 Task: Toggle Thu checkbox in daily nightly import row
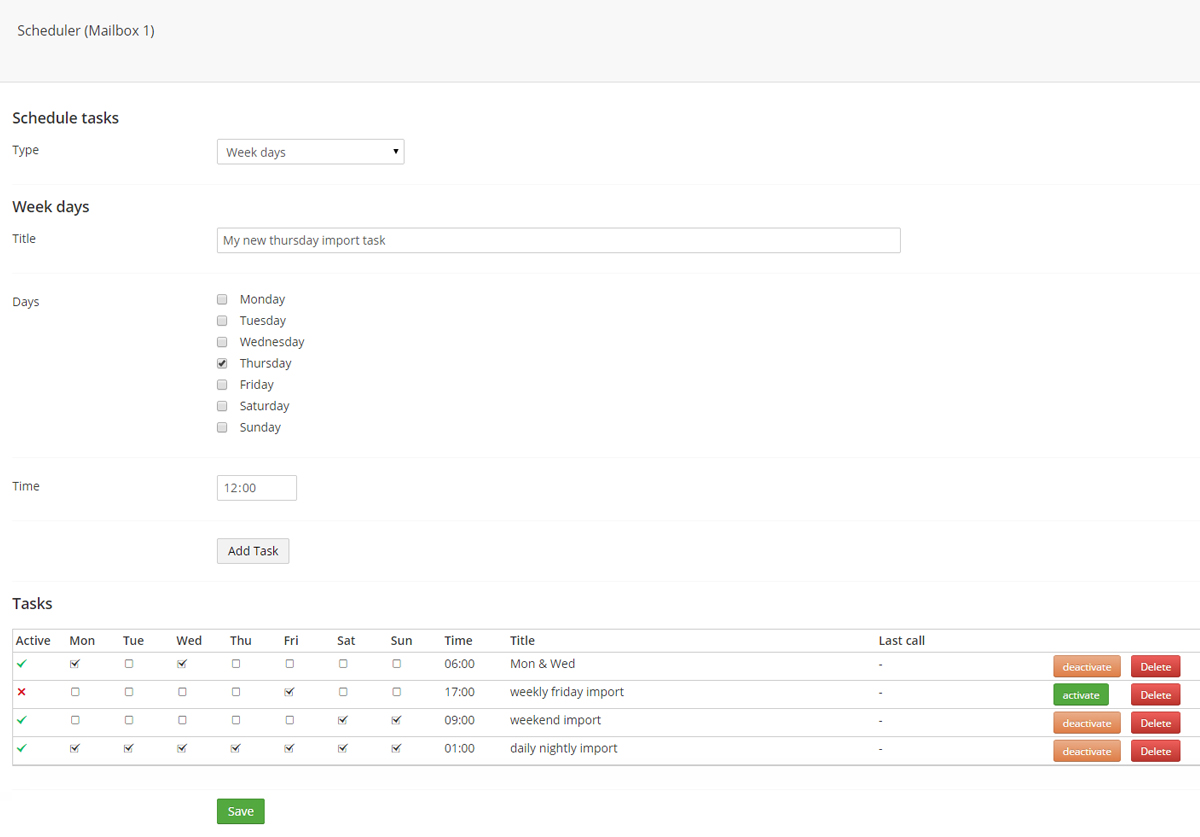coord(236,748)
